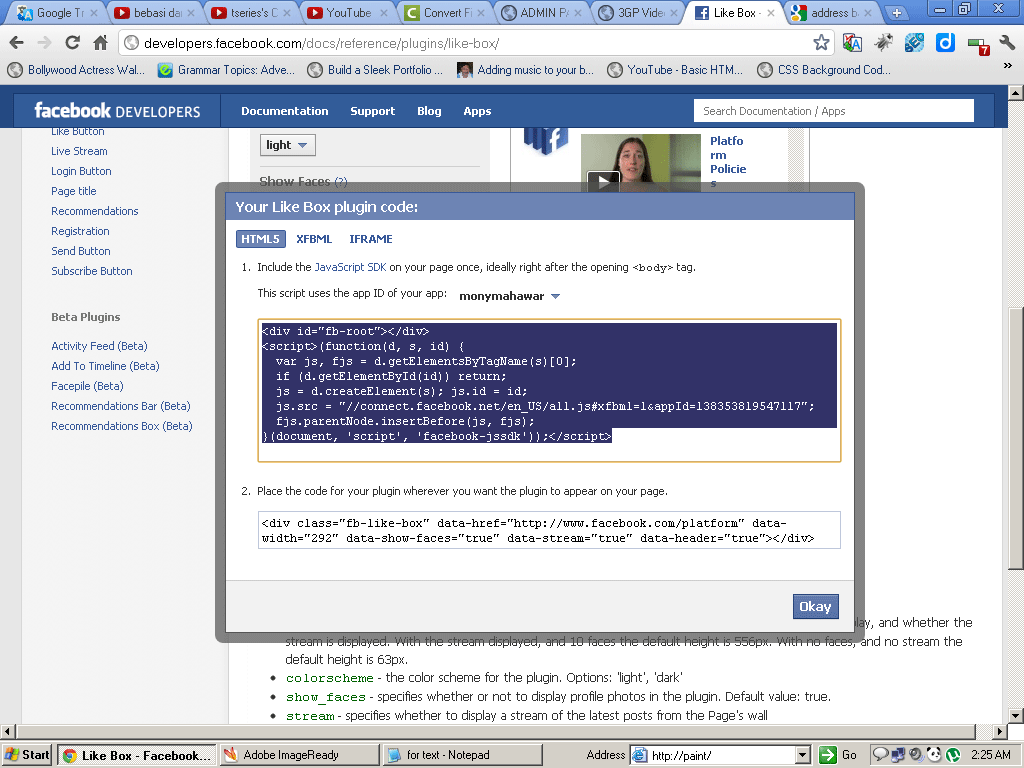Screen dimensions: 1024x768
Task: Open Subscribe Button sidebar link
Action: coord(91,271)
